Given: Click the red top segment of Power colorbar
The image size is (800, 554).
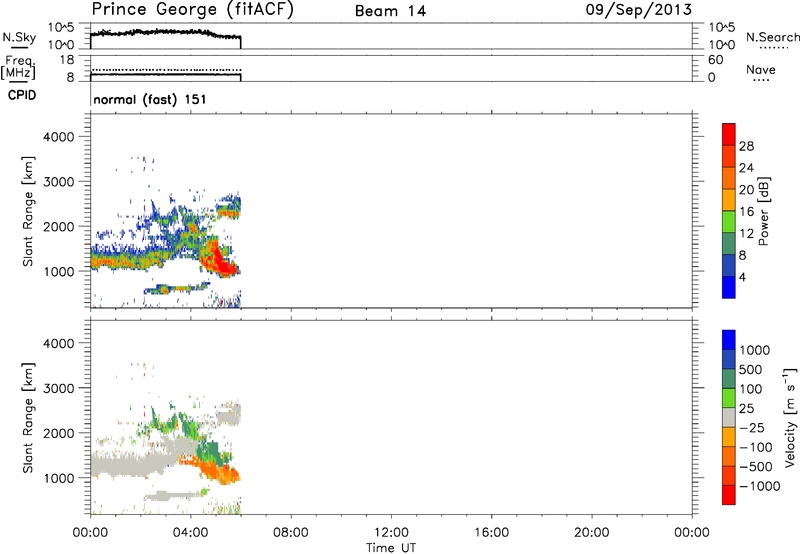Looking at the screenshot, I should (x=729, y=134).
